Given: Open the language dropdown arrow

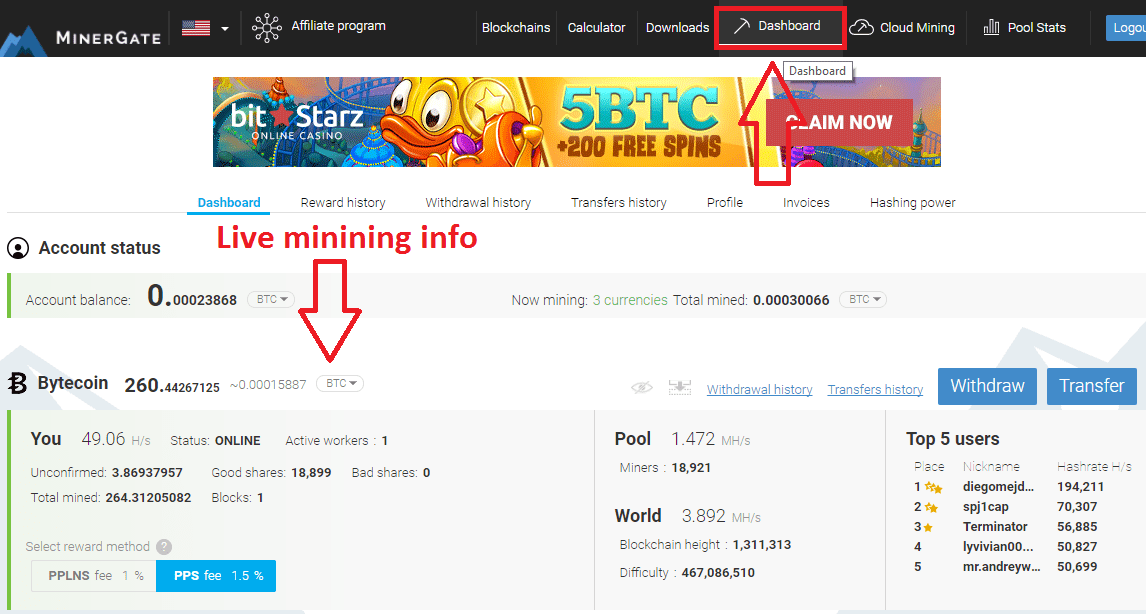Looking at the screenshot, I should coord(224,29).
